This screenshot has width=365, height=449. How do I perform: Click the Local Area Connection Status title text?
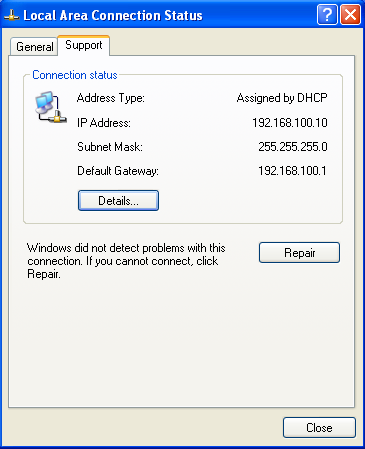113,16
